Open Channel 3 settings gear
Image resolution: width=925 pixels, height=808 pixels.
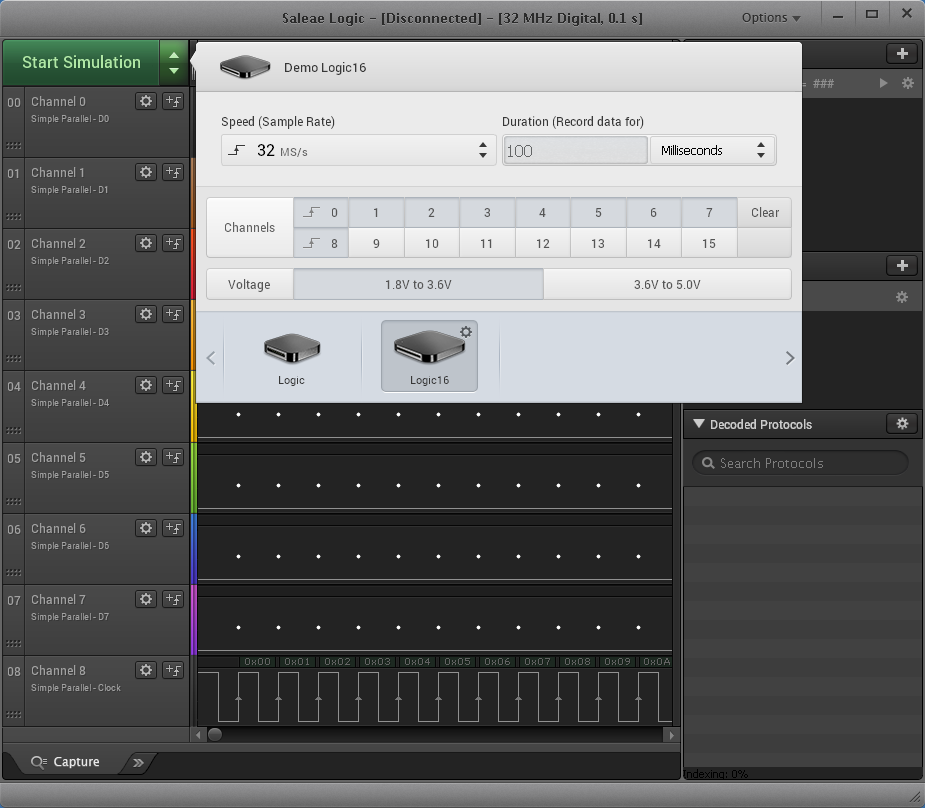point(146,314)
